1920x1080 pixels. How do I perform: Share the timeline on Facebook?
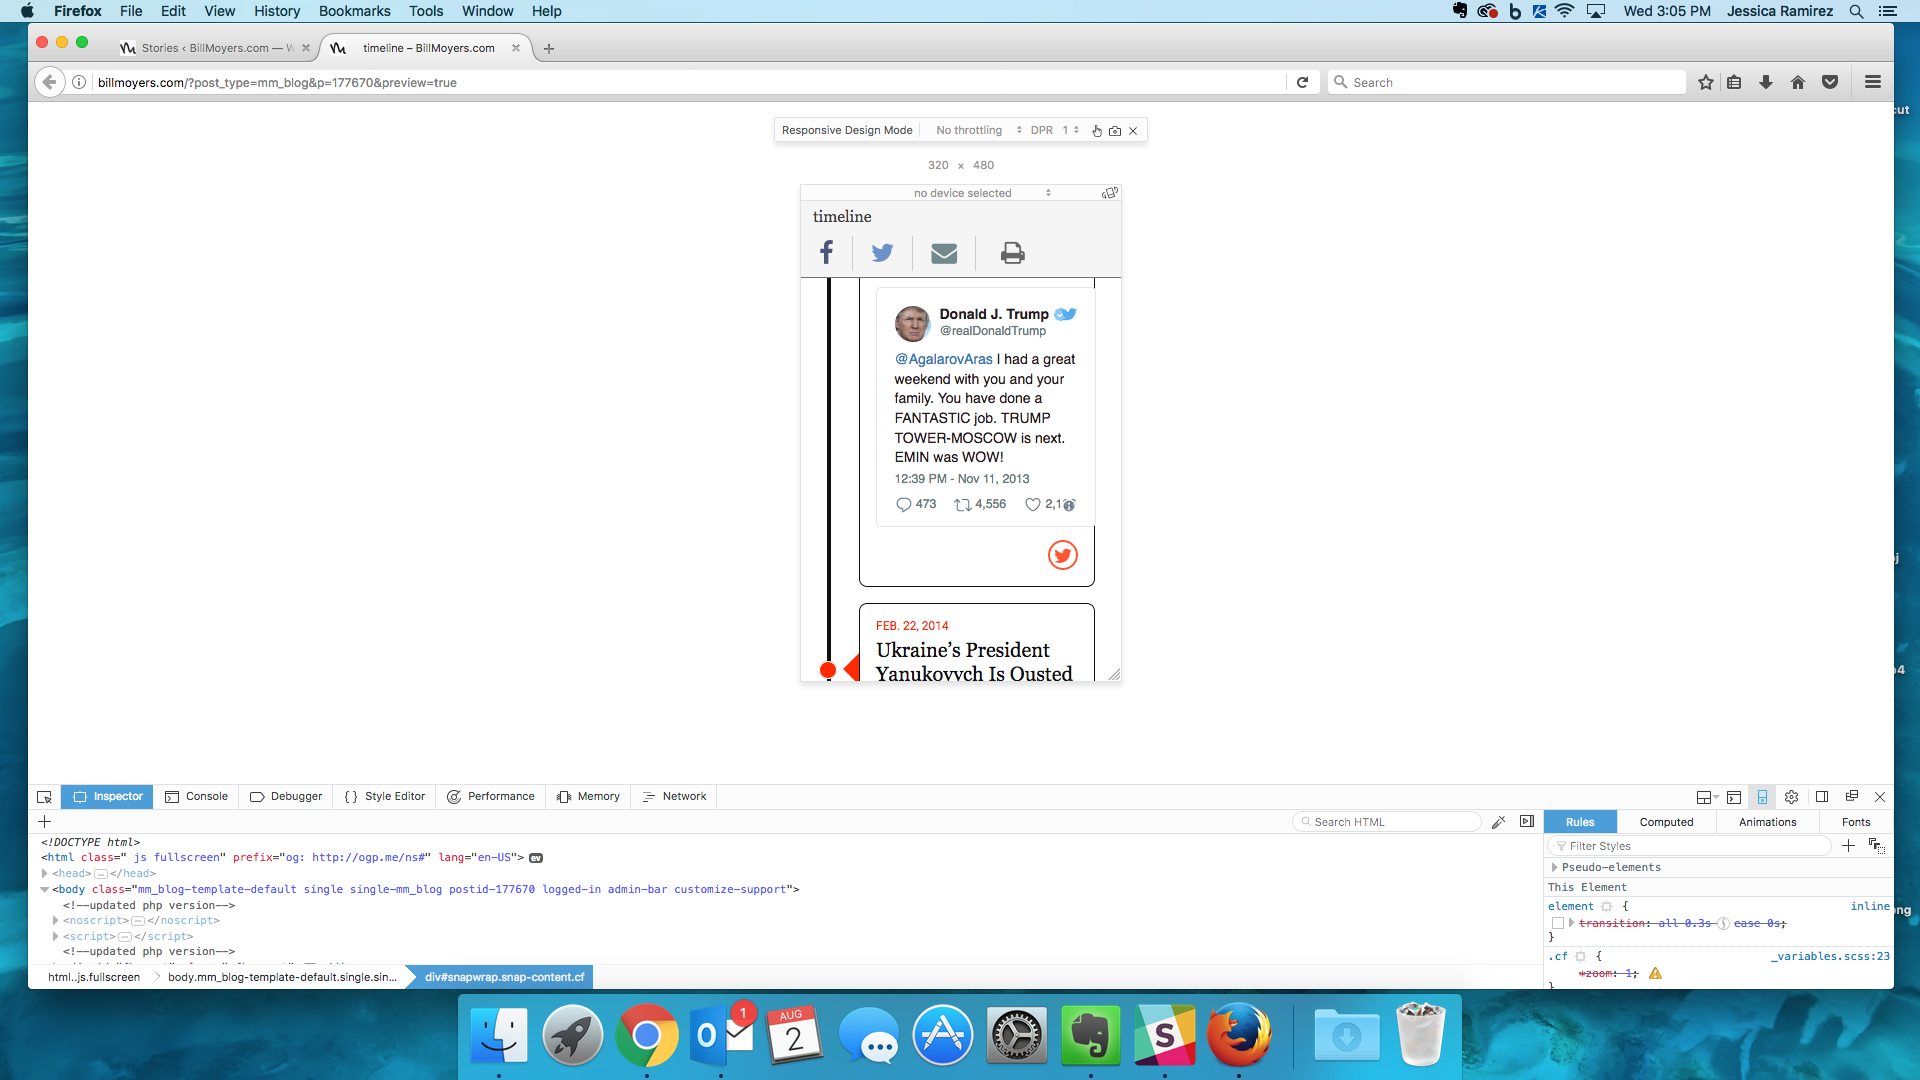[x=826, y=253]
